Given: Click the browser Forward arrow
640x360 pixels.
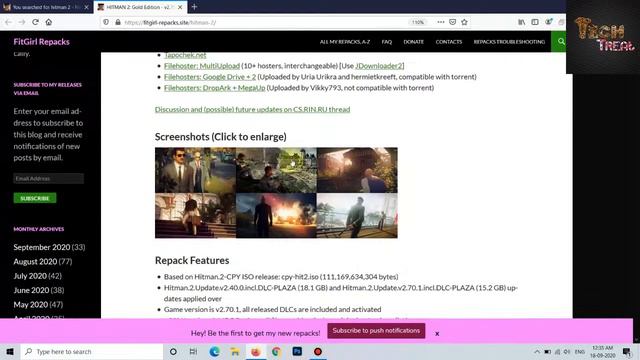Looking at the screenshot, I should [x=22, y=22].
